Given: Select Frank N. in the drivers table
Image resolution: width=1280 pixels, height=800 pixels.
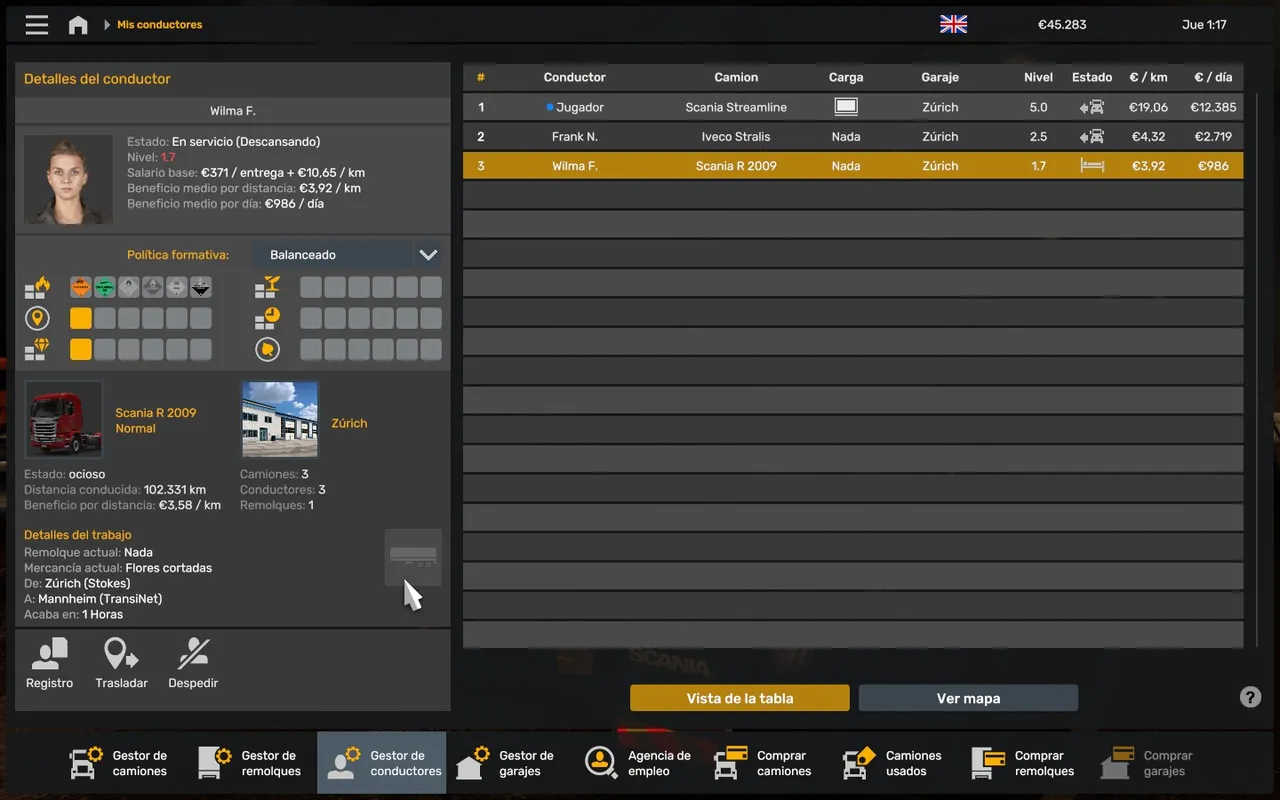Looking at the screenshot, I should click(x=575, y=136).
